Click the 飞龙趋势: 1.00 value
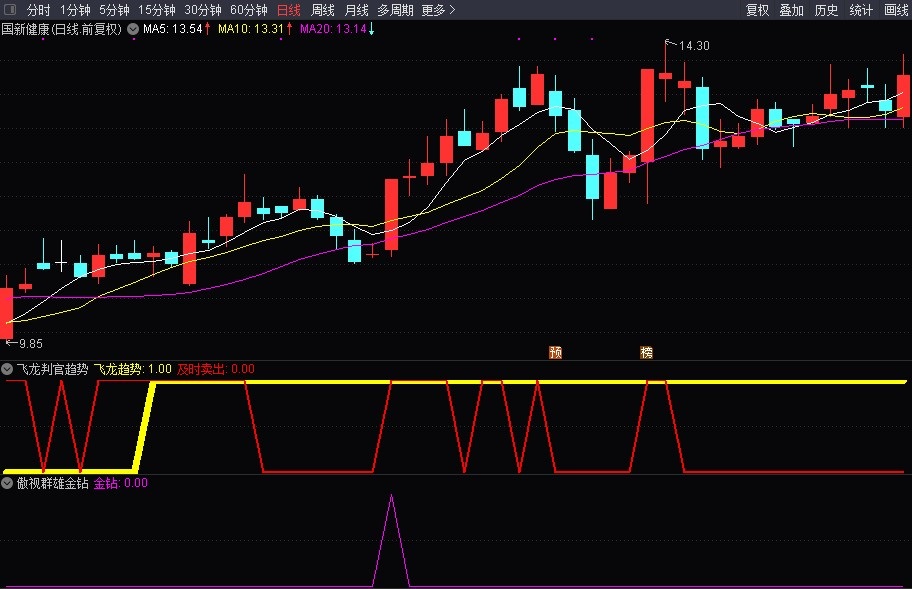912x589 pixels. click(133, 369)
